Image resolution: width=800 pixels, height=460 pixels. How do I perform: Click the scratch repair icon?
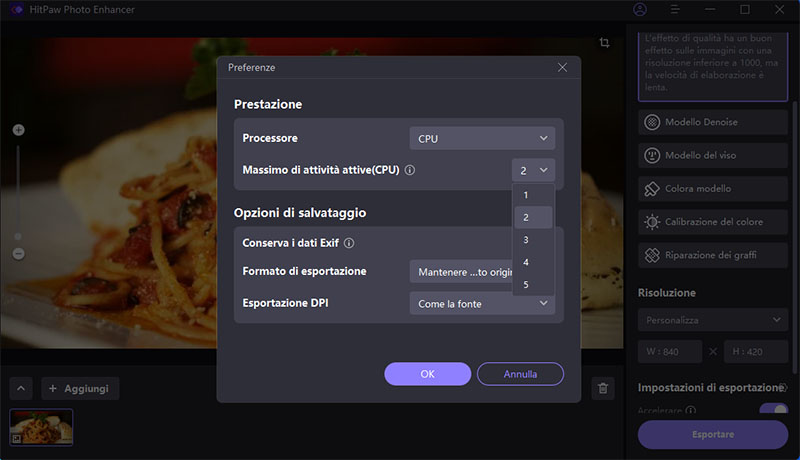coord(652,255)
